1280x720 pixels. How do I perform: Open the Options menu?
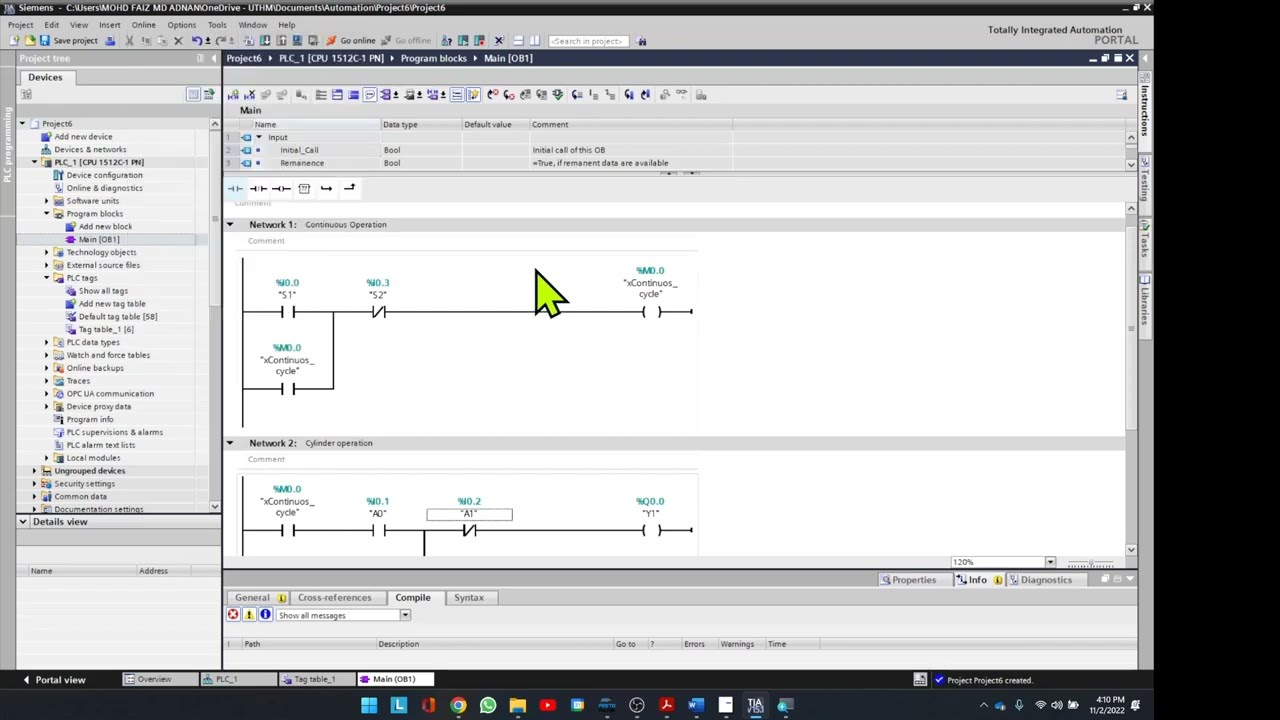click(181, 25)
